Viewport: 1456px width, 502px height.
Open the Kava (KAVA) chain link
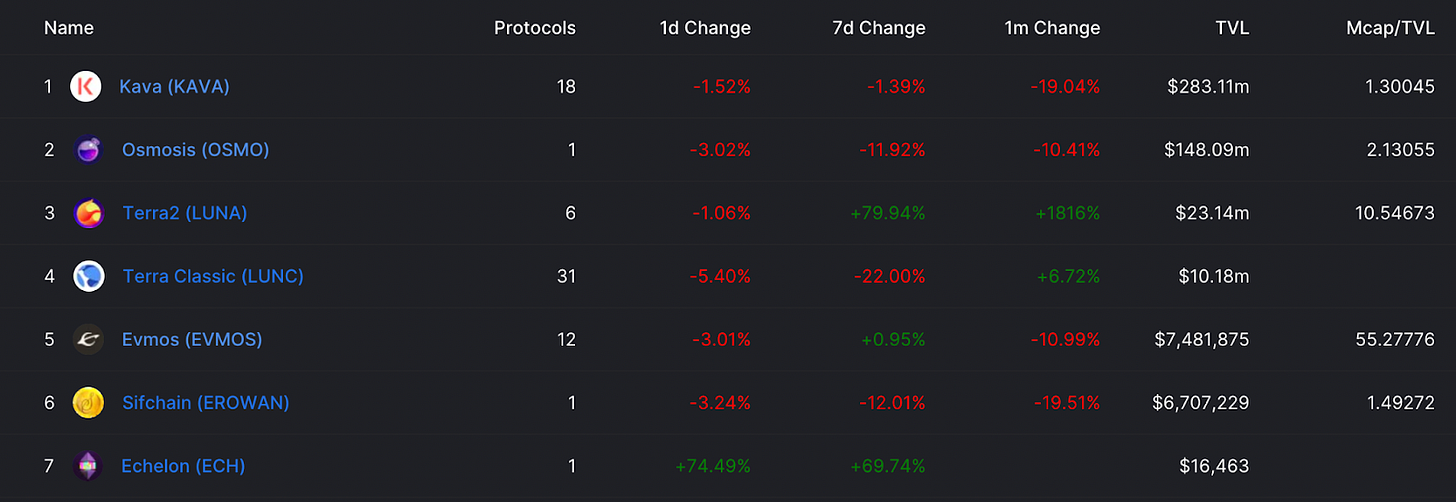pos(174,87)
